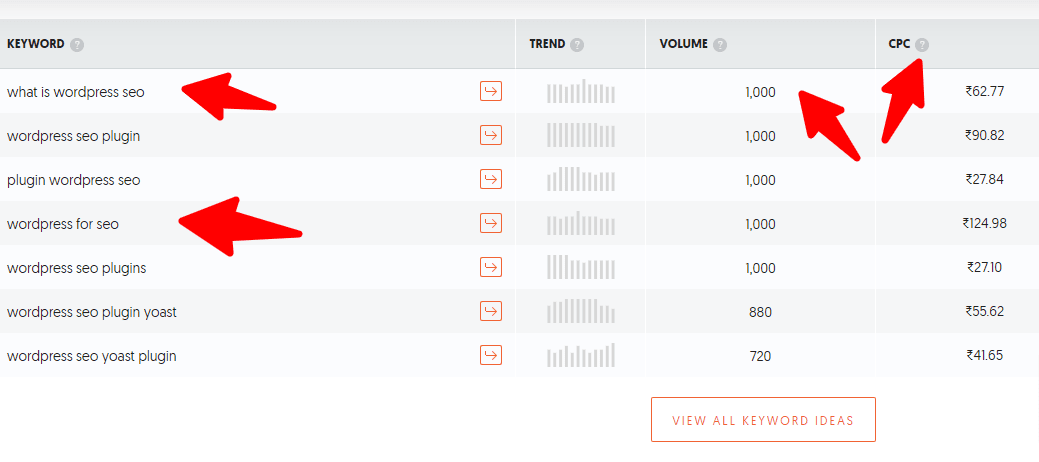Show help tooltip next to TREND header

577,45
